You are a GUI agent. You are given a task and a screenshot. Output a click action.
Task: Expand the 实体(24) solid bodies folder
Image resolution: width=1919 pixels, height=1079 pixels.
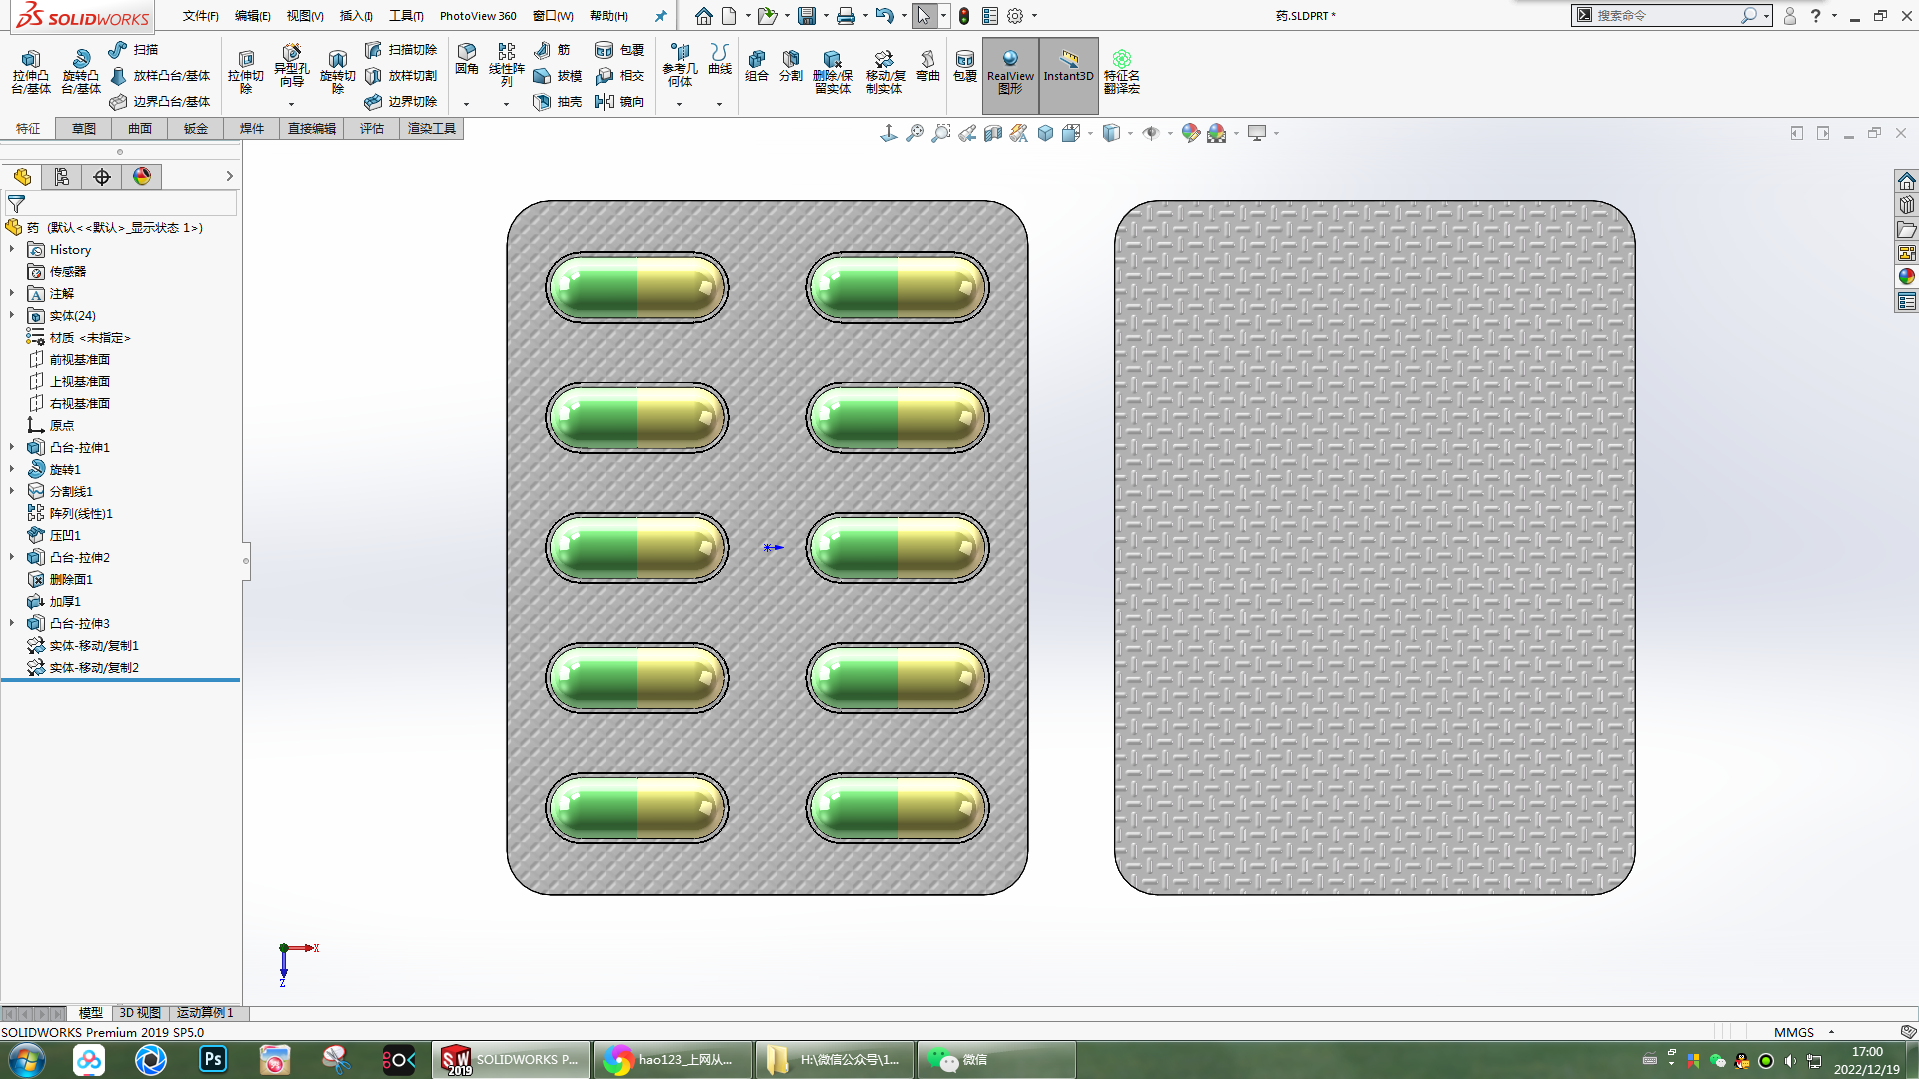click(12, 315)
